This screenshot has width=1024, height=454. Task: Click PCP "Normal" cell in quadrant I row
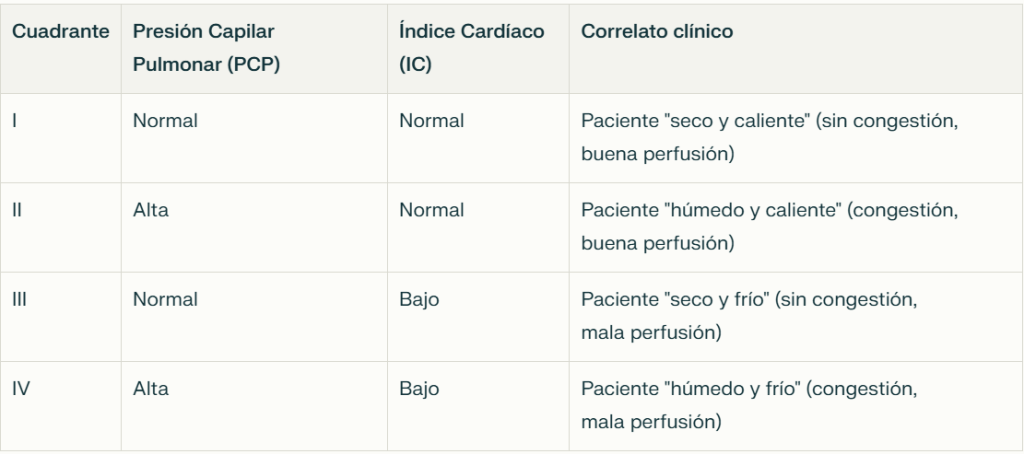pos(165,121)
